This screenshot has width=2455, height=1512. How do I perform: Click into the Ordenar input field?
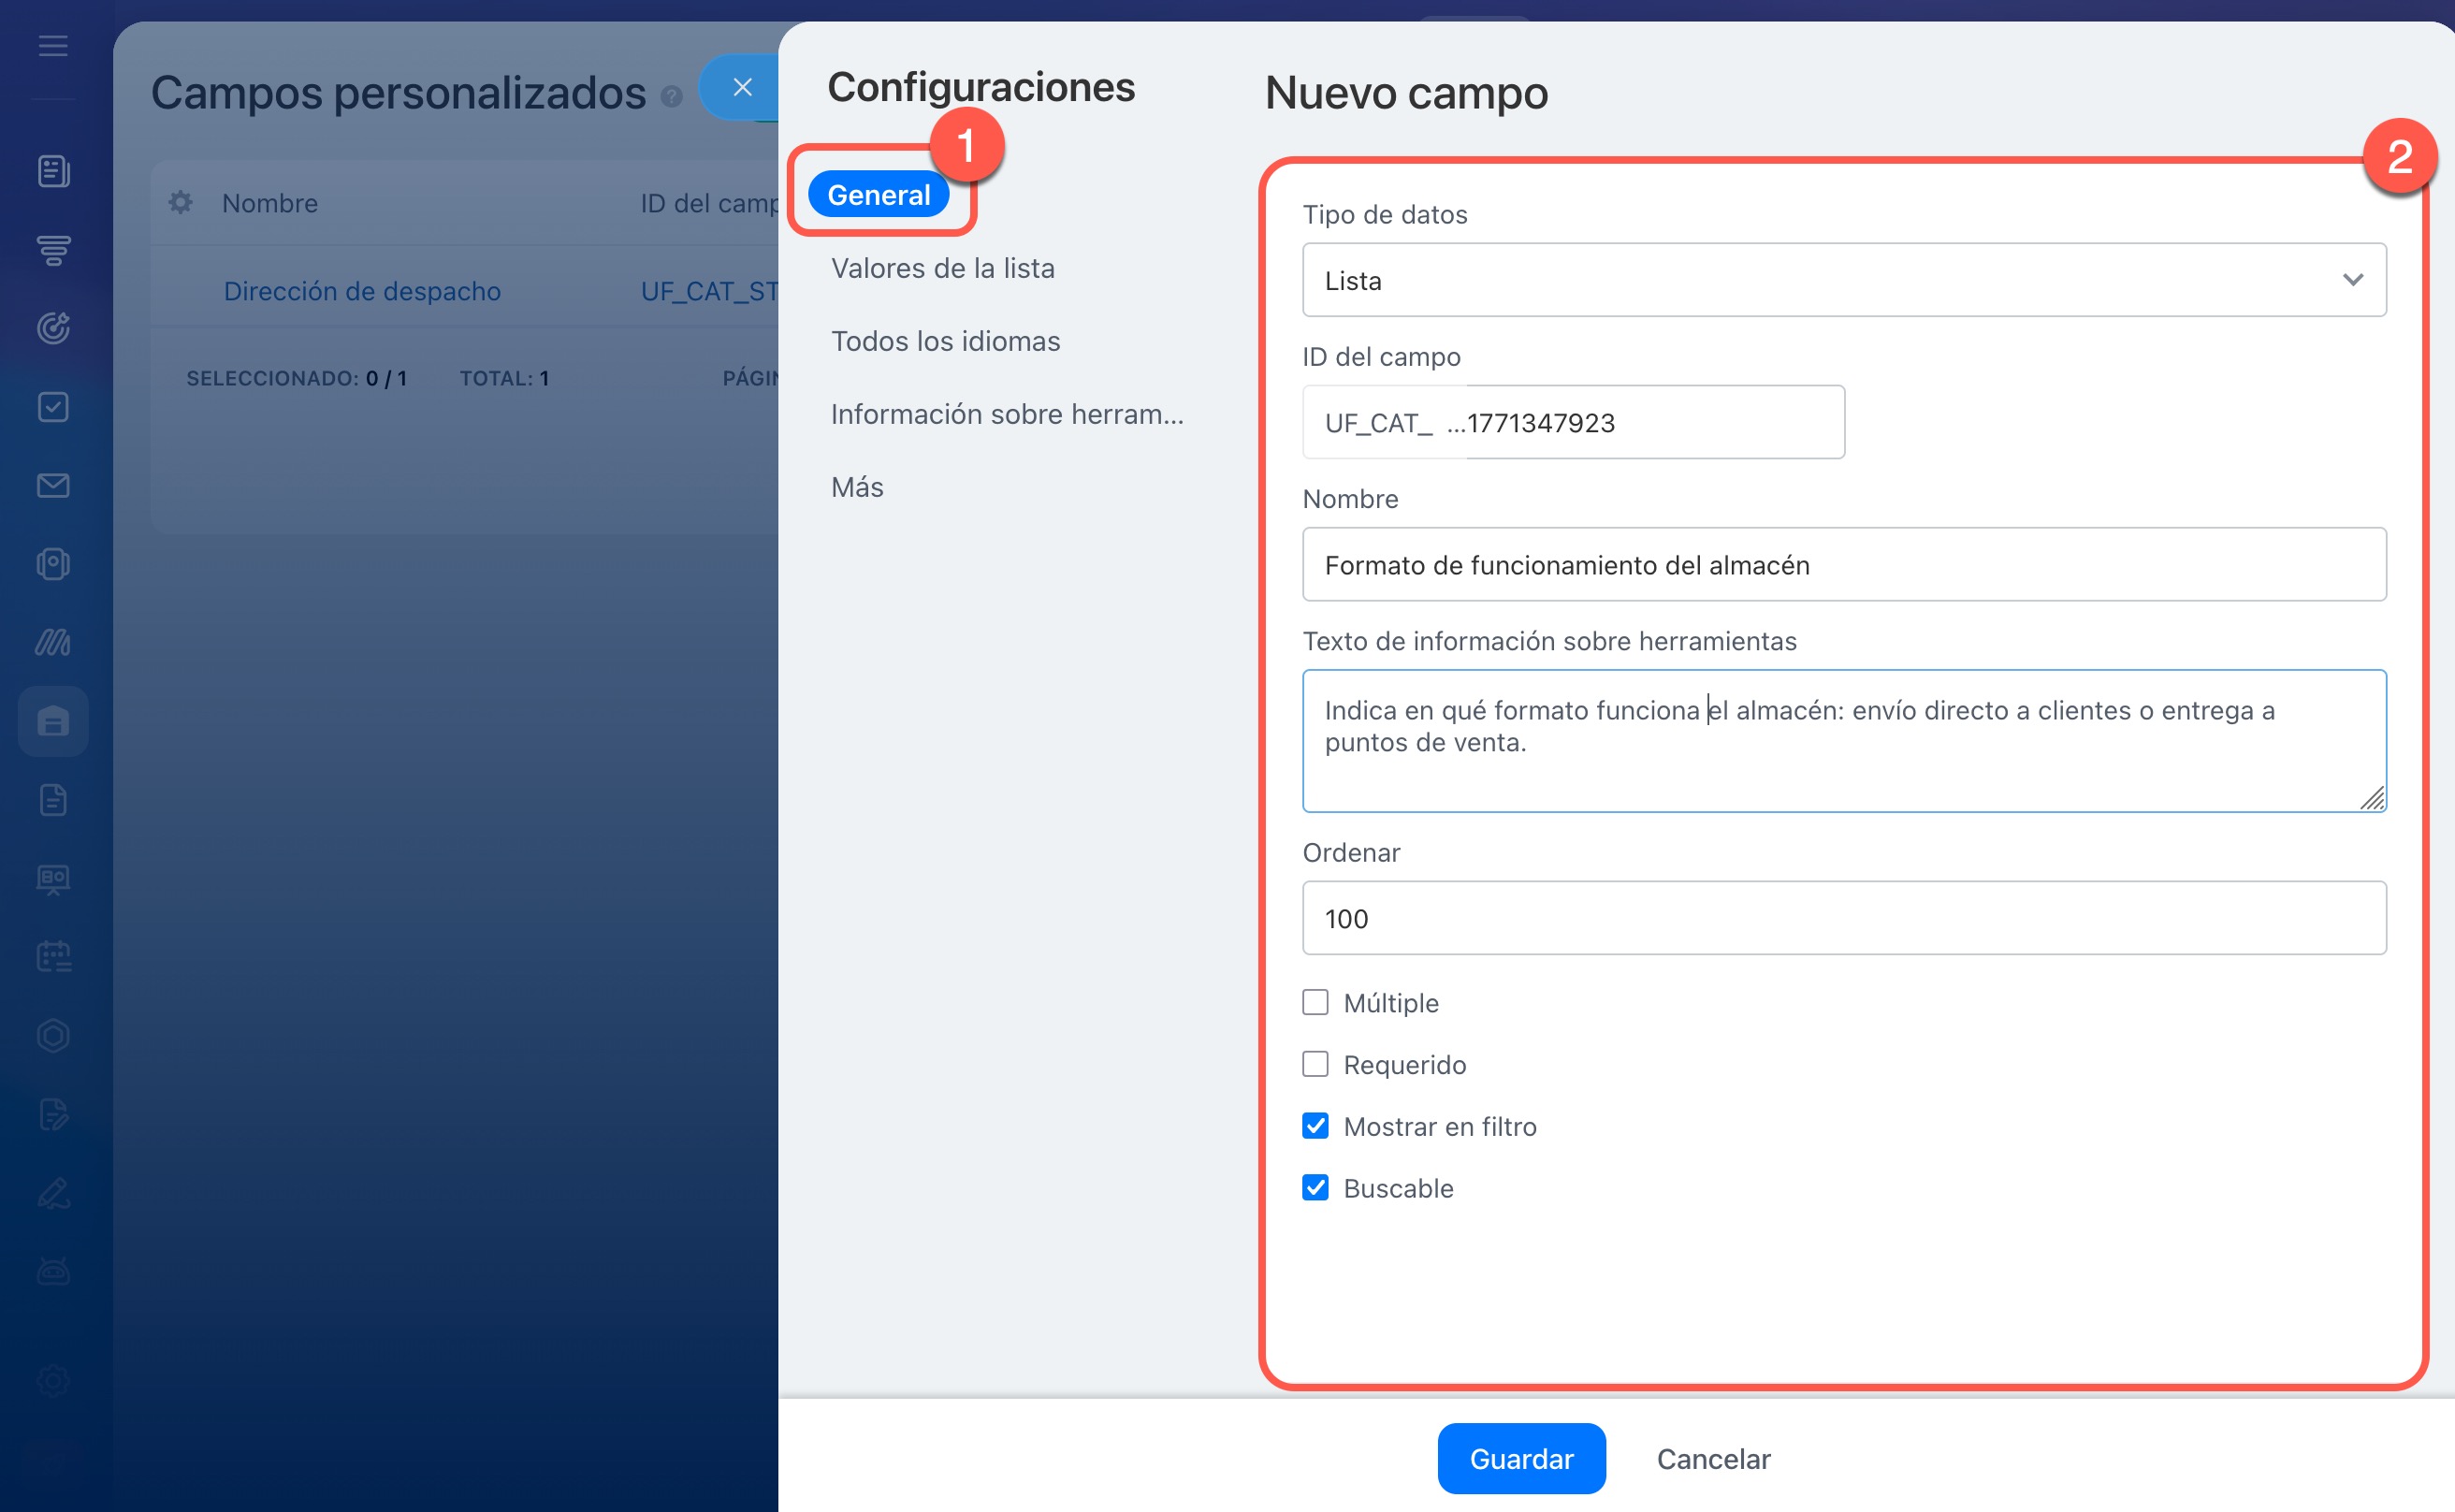[x=1843, y=918]
